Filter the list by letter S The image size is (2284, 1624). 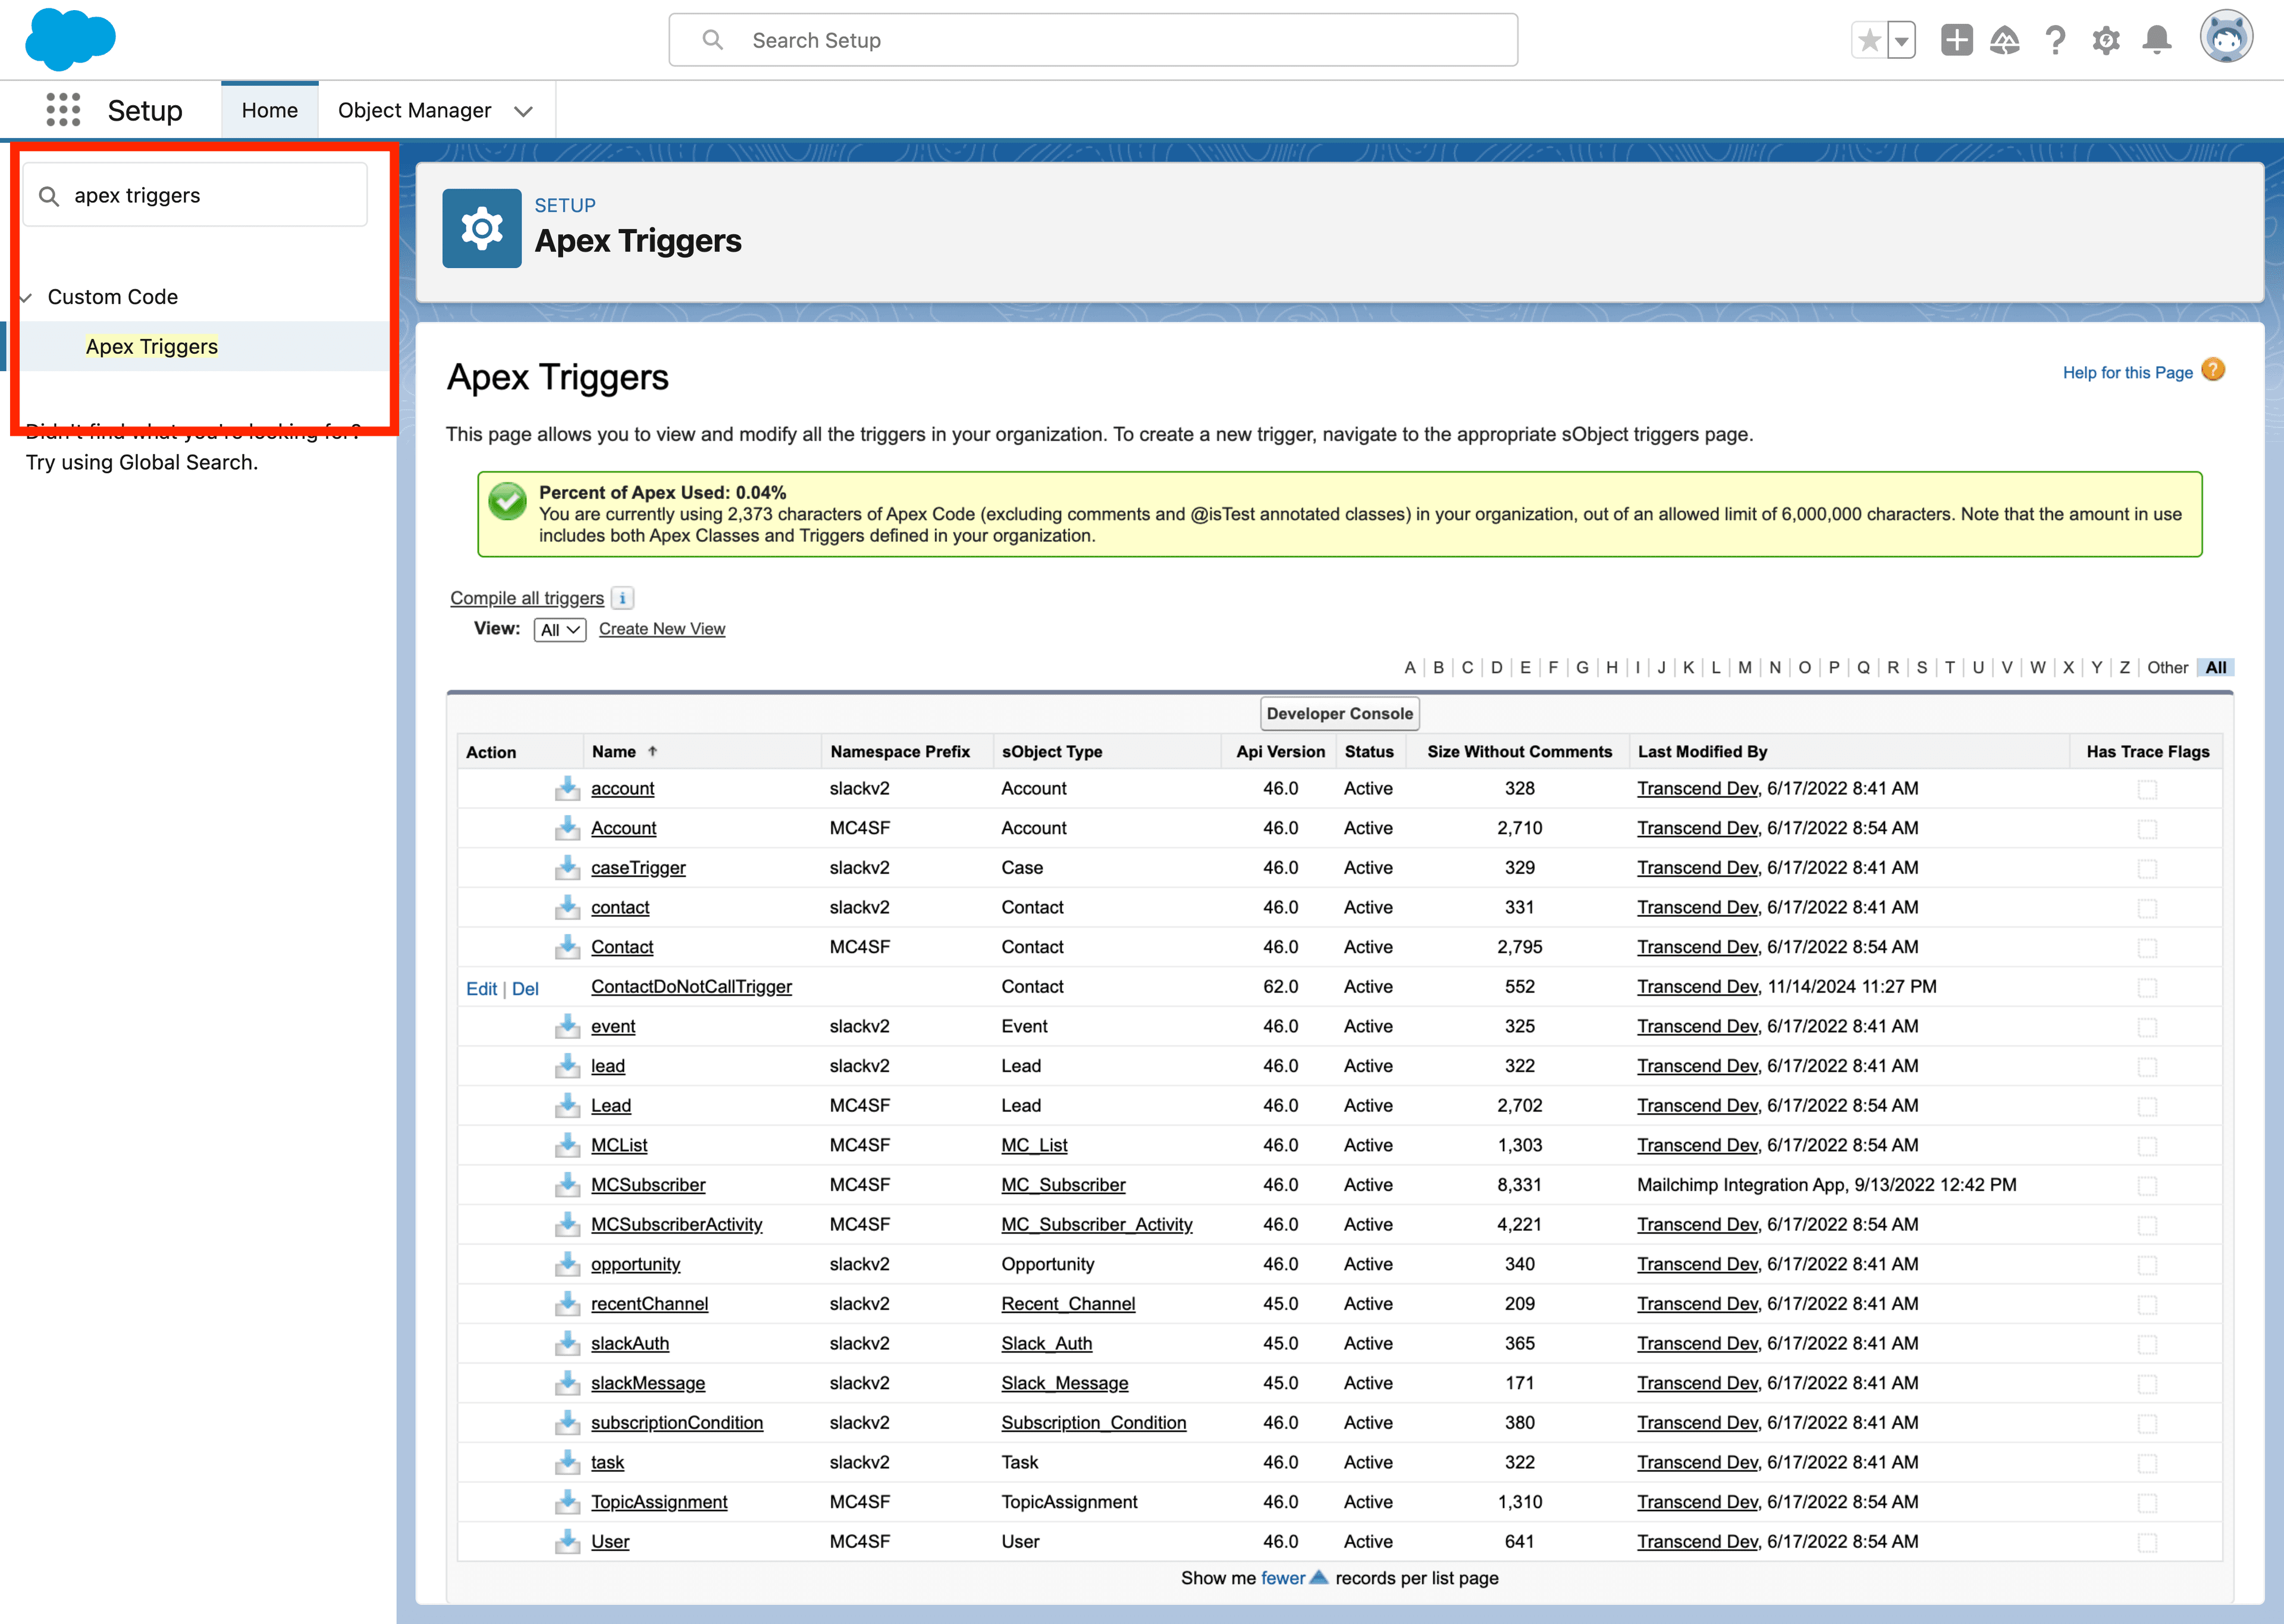point(1921,668)
